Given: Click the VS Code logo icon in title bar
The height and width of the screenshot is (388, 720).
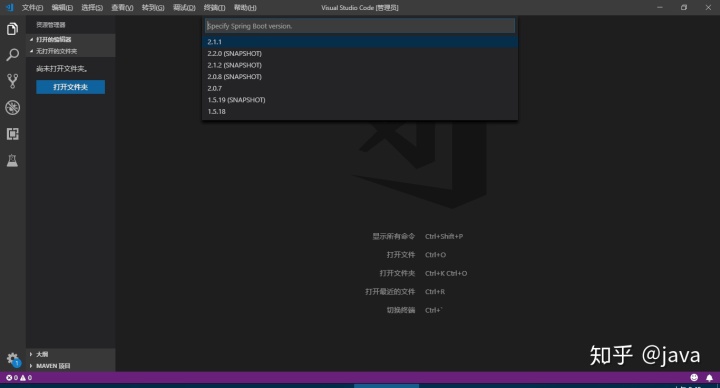Looking at the screenshot, I should tap(9, 7).
